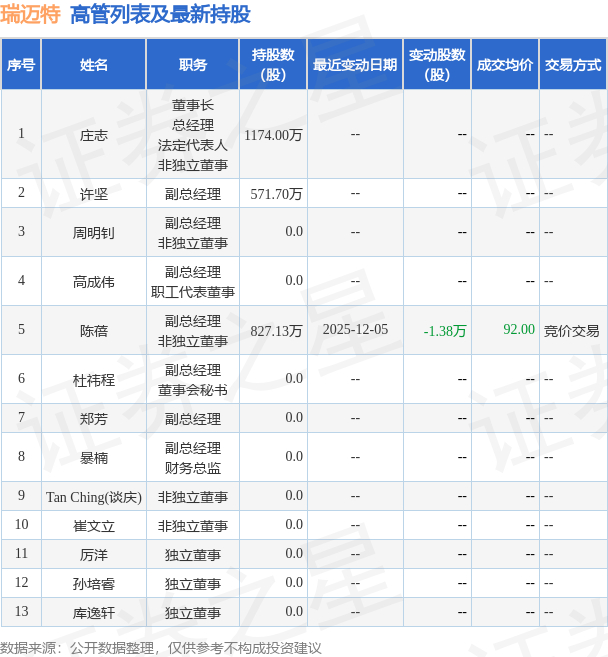
Task: Click the average price 92.00
Action: (x=519, y=329)
